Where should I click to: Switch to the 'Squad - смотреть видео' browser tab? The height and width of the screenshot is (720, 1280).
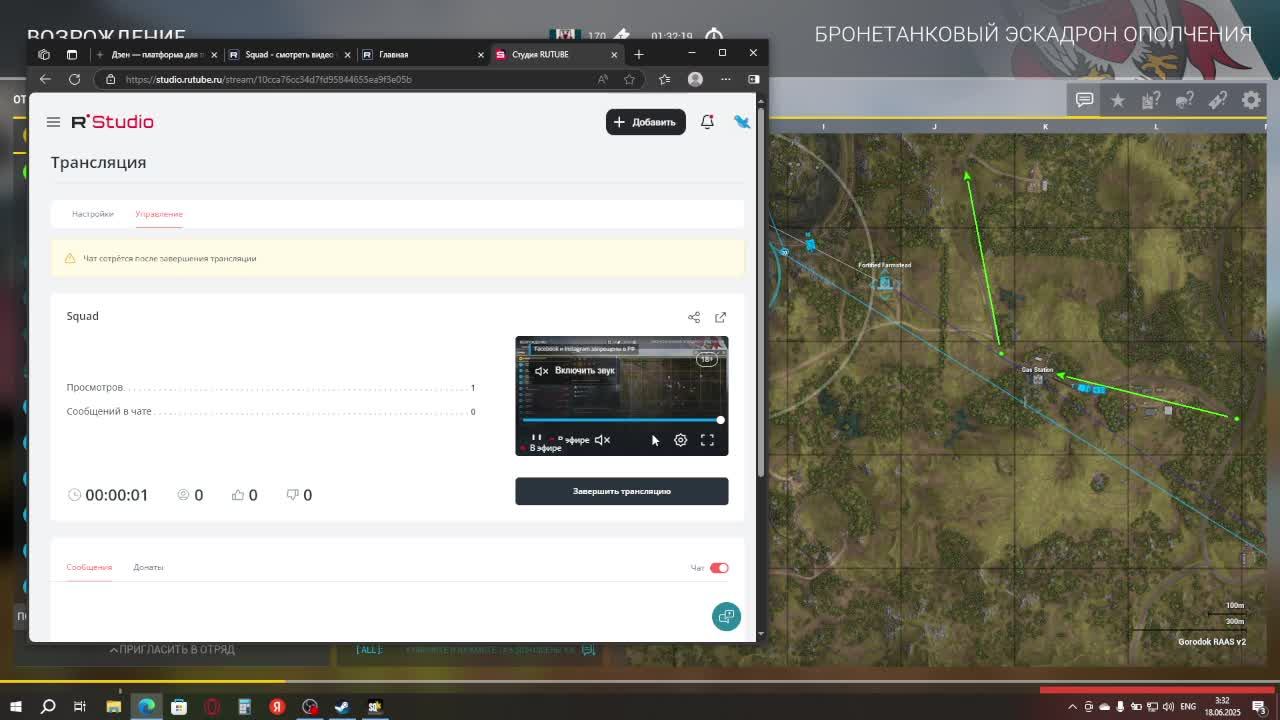pyautogui.click(x=288, y=54)
